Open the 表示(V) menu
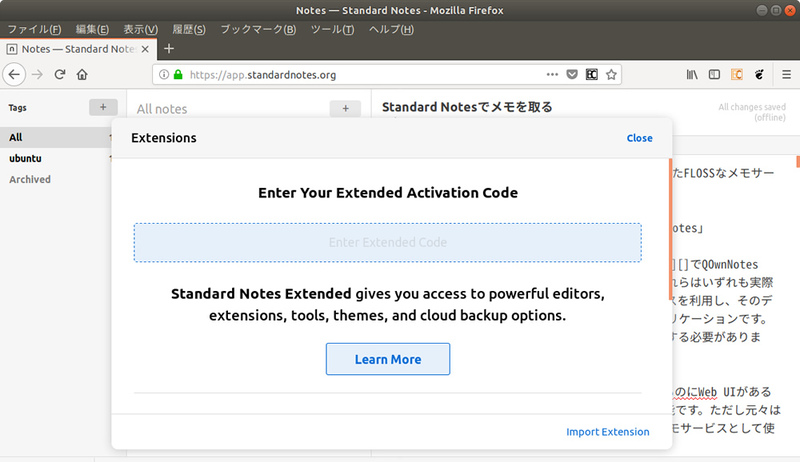 click(141, 29)
